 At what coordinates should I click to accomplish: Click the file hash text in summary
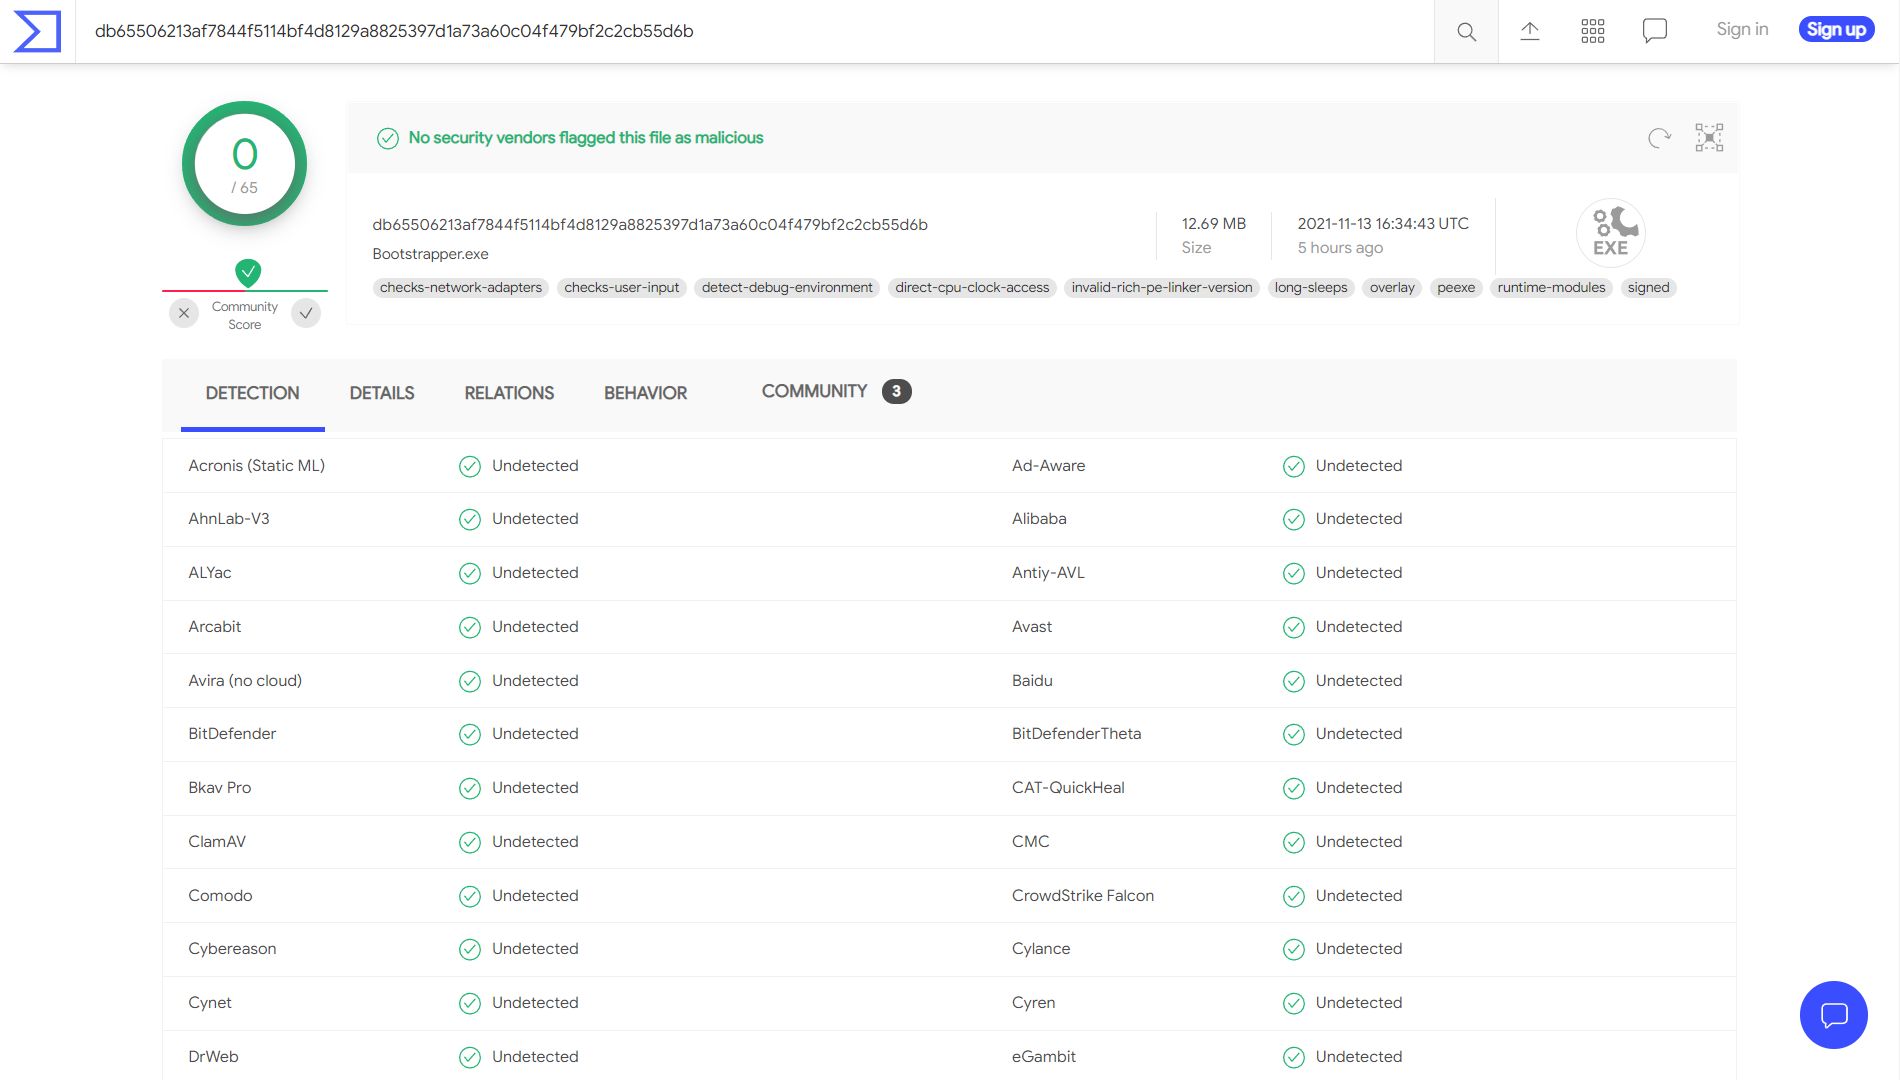(x=650, y=225)
